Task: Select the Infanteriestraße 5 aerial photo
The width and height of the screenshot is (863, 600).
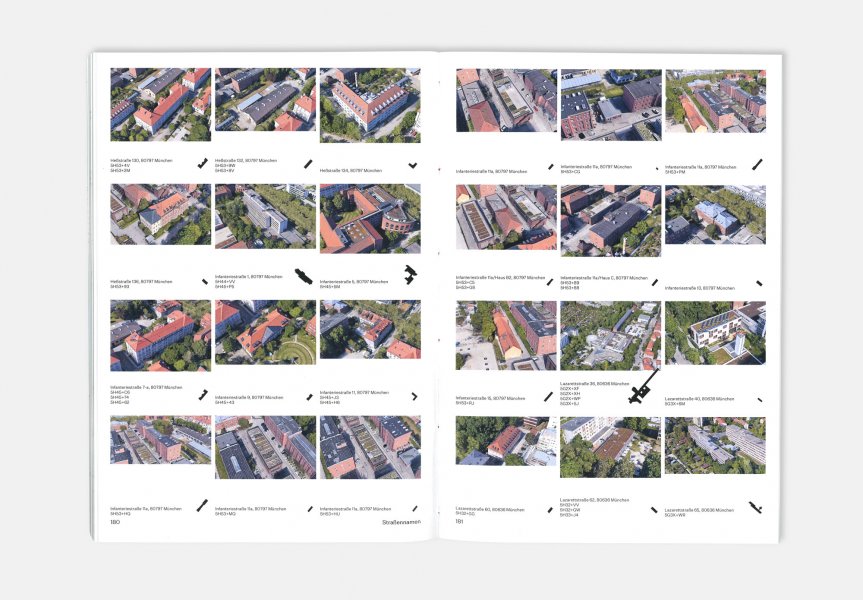Action: [370, 218]
